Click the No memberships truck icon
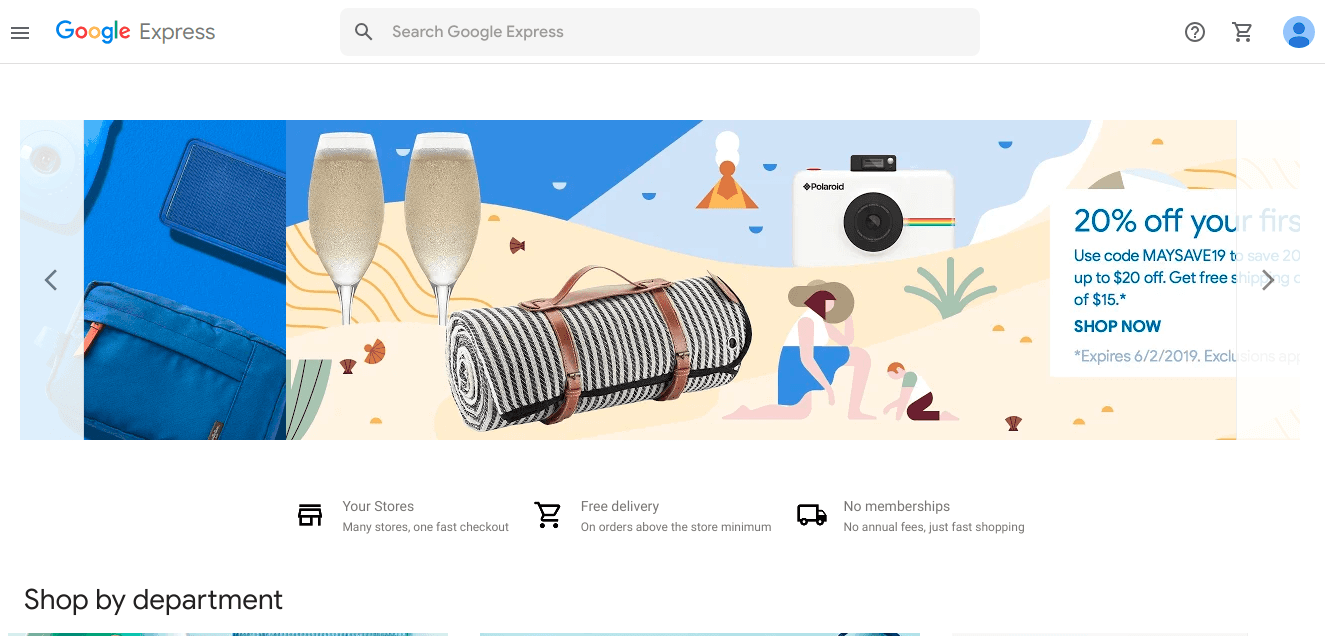 click(811, 514)
